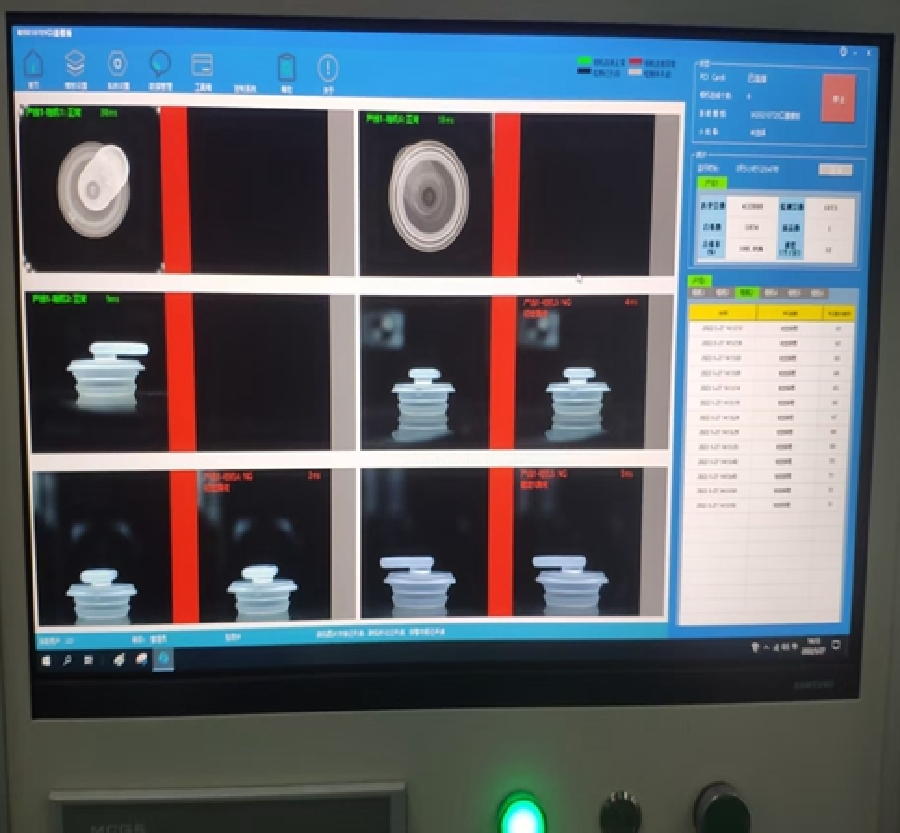Click the speech-bubble icon in the toolbar
900x833 pixels.
coord(160,64)
